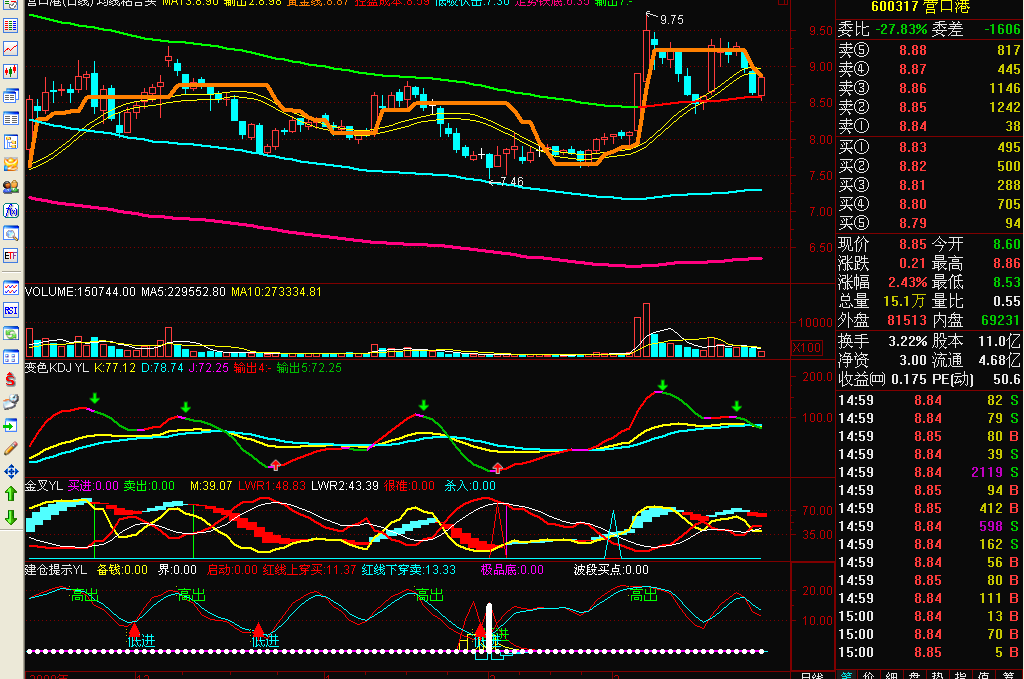Open the colored quote table icon
Screen dimensions: 1024x679
(10, 26)
